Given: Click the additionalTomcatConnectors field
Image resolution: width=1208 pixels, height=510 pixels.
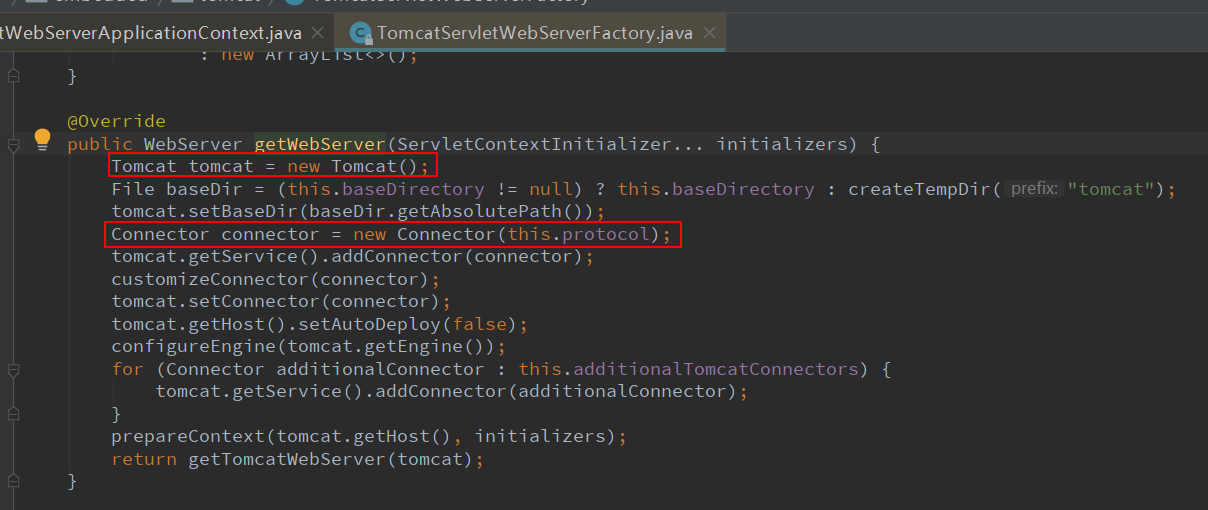Looking at the screenshot, I should [716, 369].
